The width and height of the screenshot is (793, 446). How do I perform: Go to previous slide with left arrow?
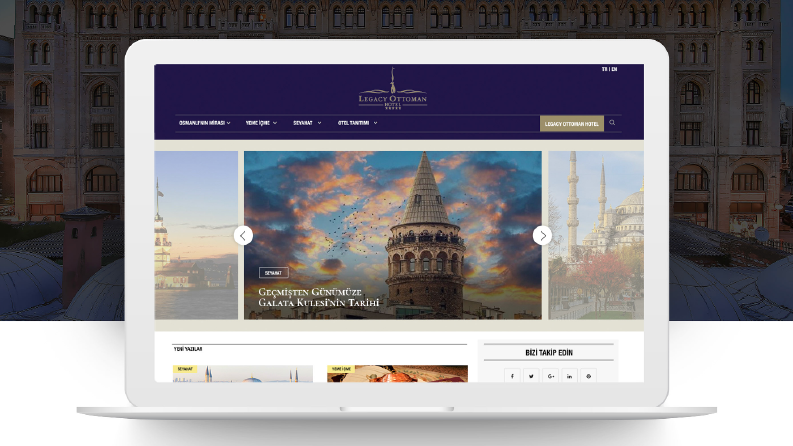[243, 235]
